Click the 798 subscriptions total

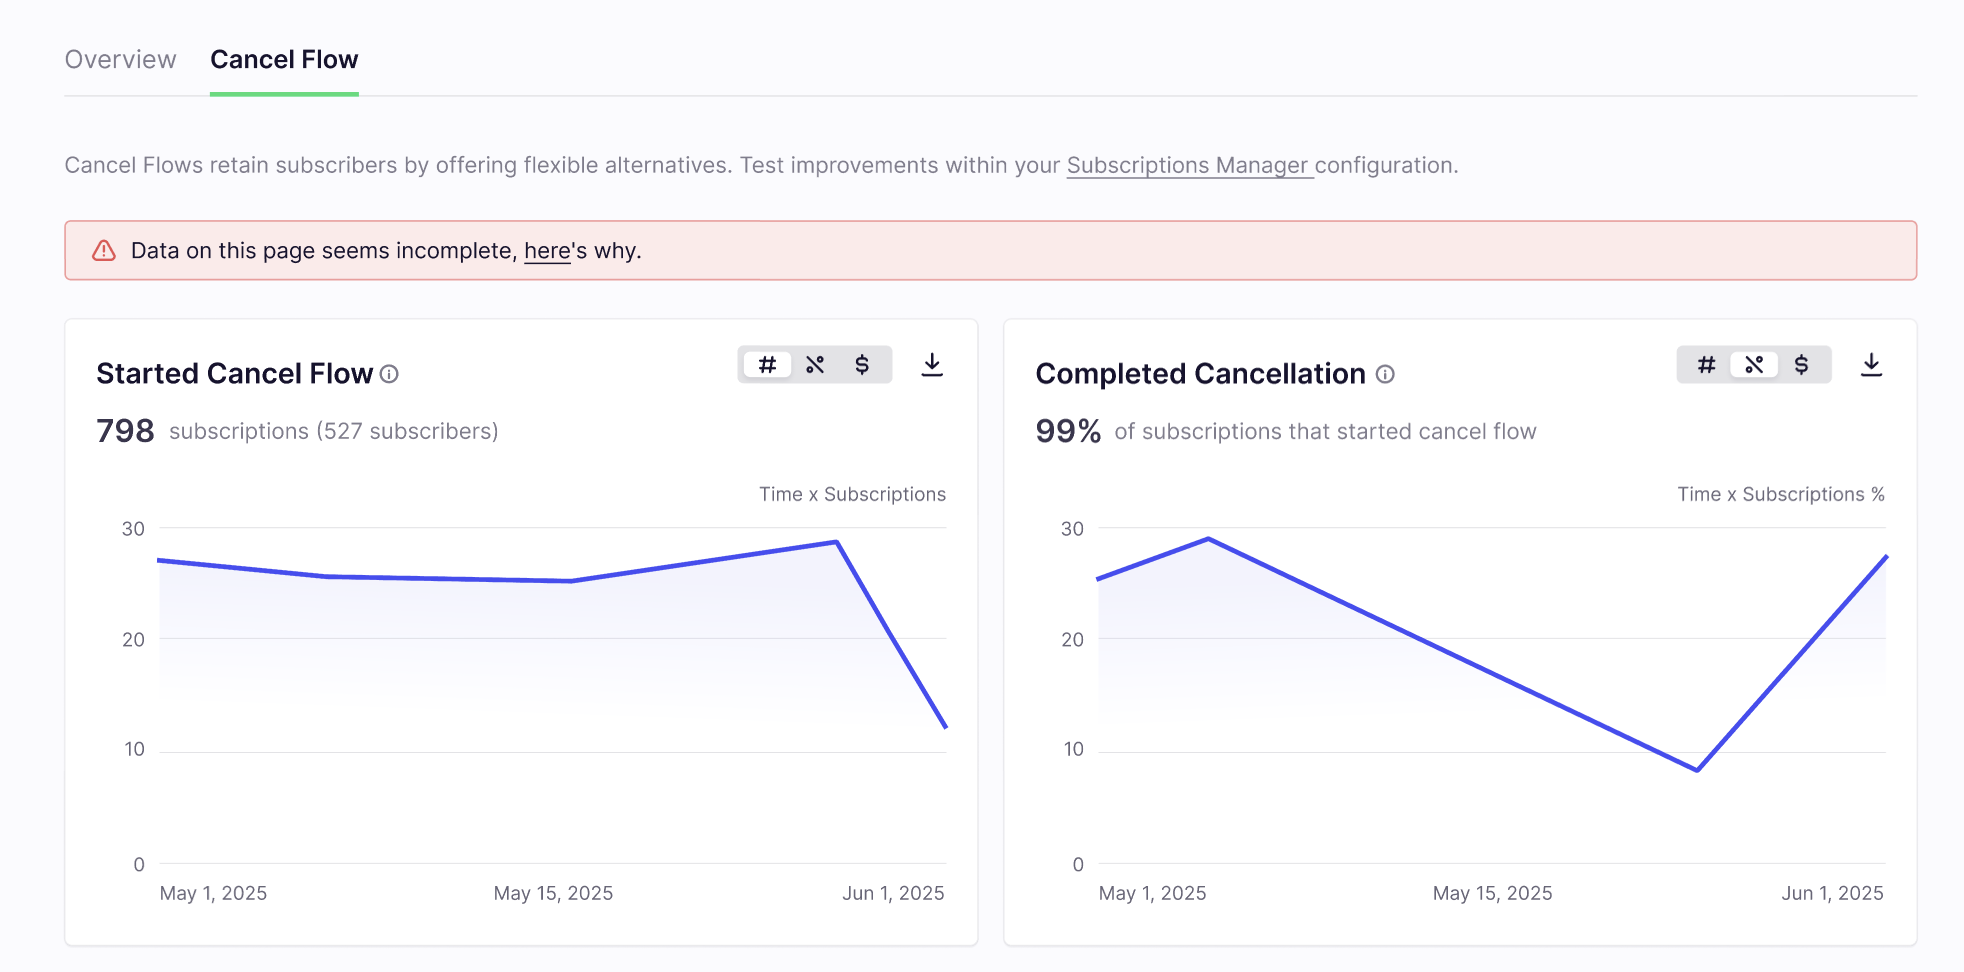coord(125,431)
